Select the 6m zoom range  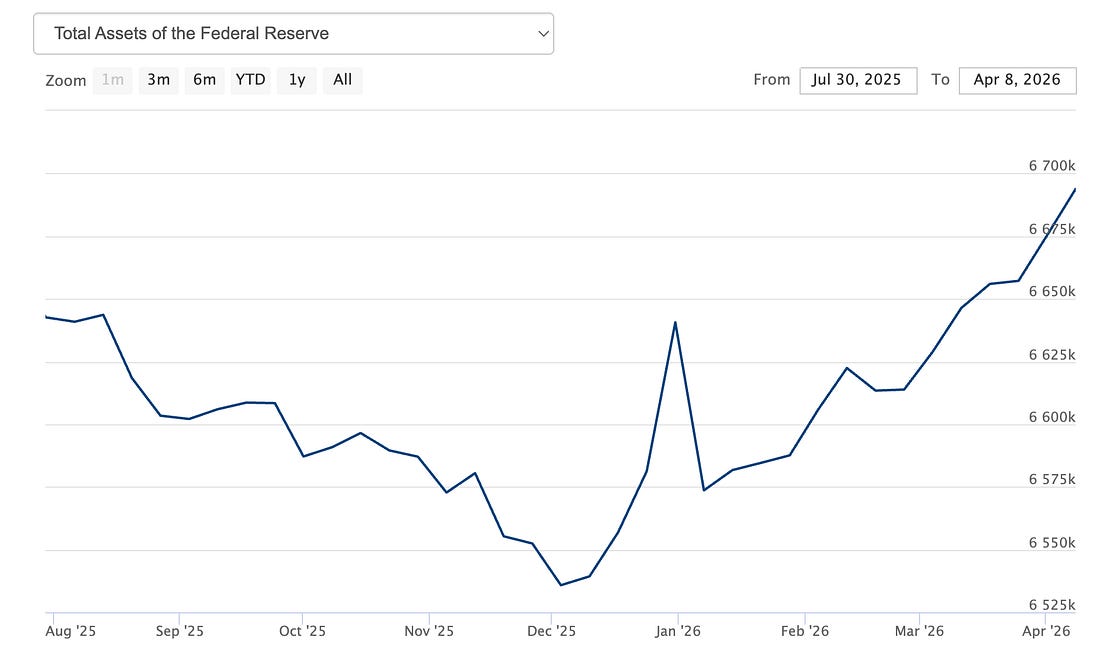point(205,80)
